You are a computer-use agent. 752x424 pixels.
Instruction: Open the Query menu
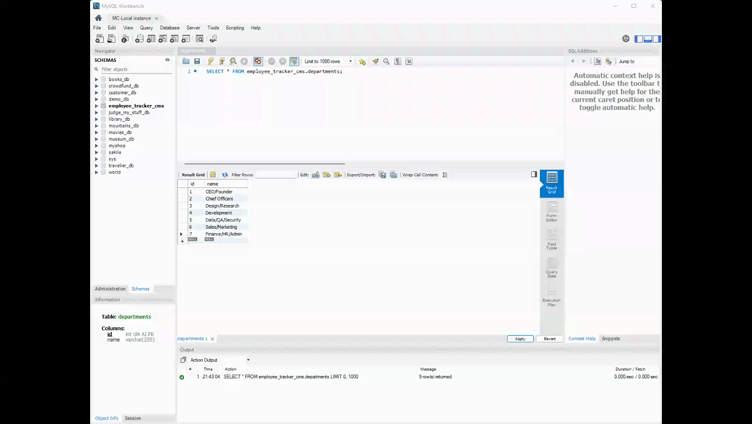click(x=146, y=28)
